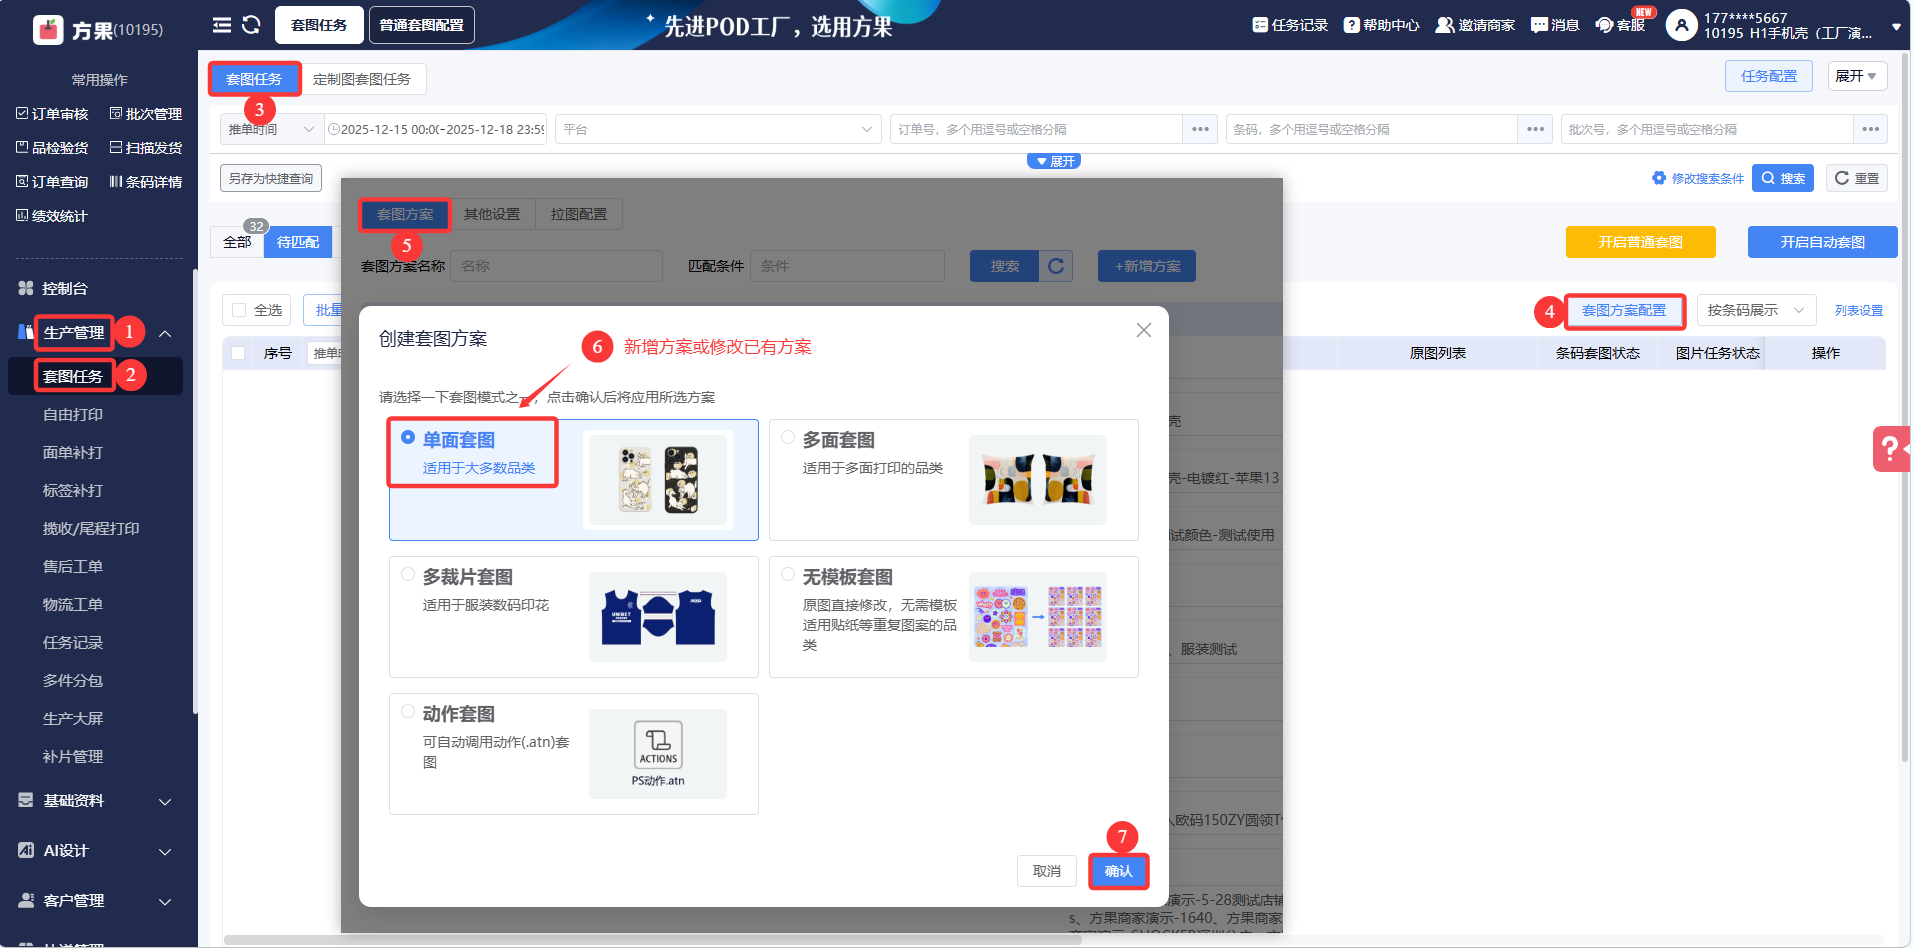Screen dimensions: 1913x948
Task: Open 拉图配置 tab in config panel
Action: point(579,214)
